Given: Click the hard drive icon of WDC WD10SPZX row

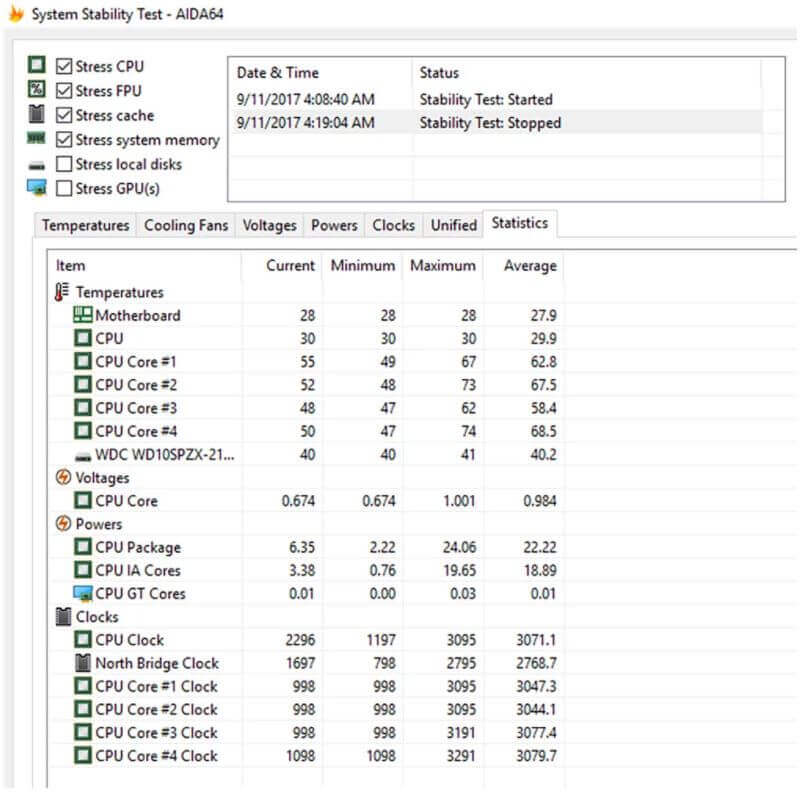Looking at the screenshot, I should coord(83,457).
